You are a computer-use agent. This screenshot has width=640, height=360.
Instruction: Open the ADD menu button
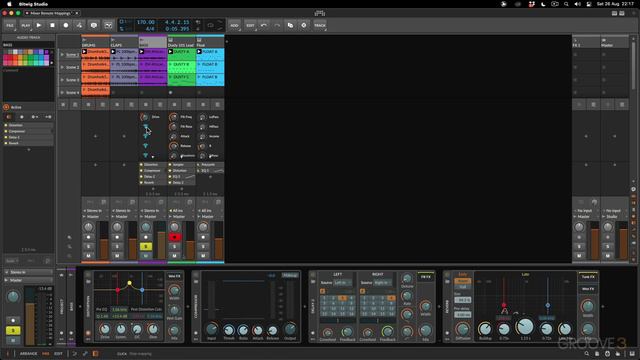click(234, 25)
